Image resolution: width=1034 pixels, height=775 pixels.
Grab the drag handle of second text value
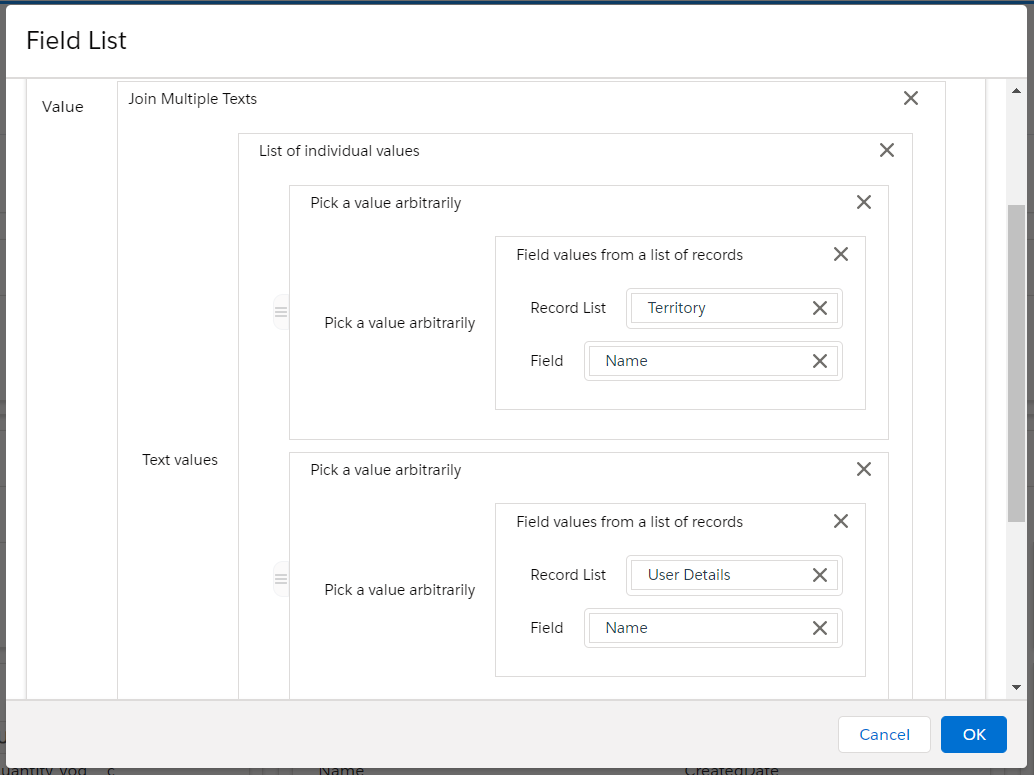[281, 579]
